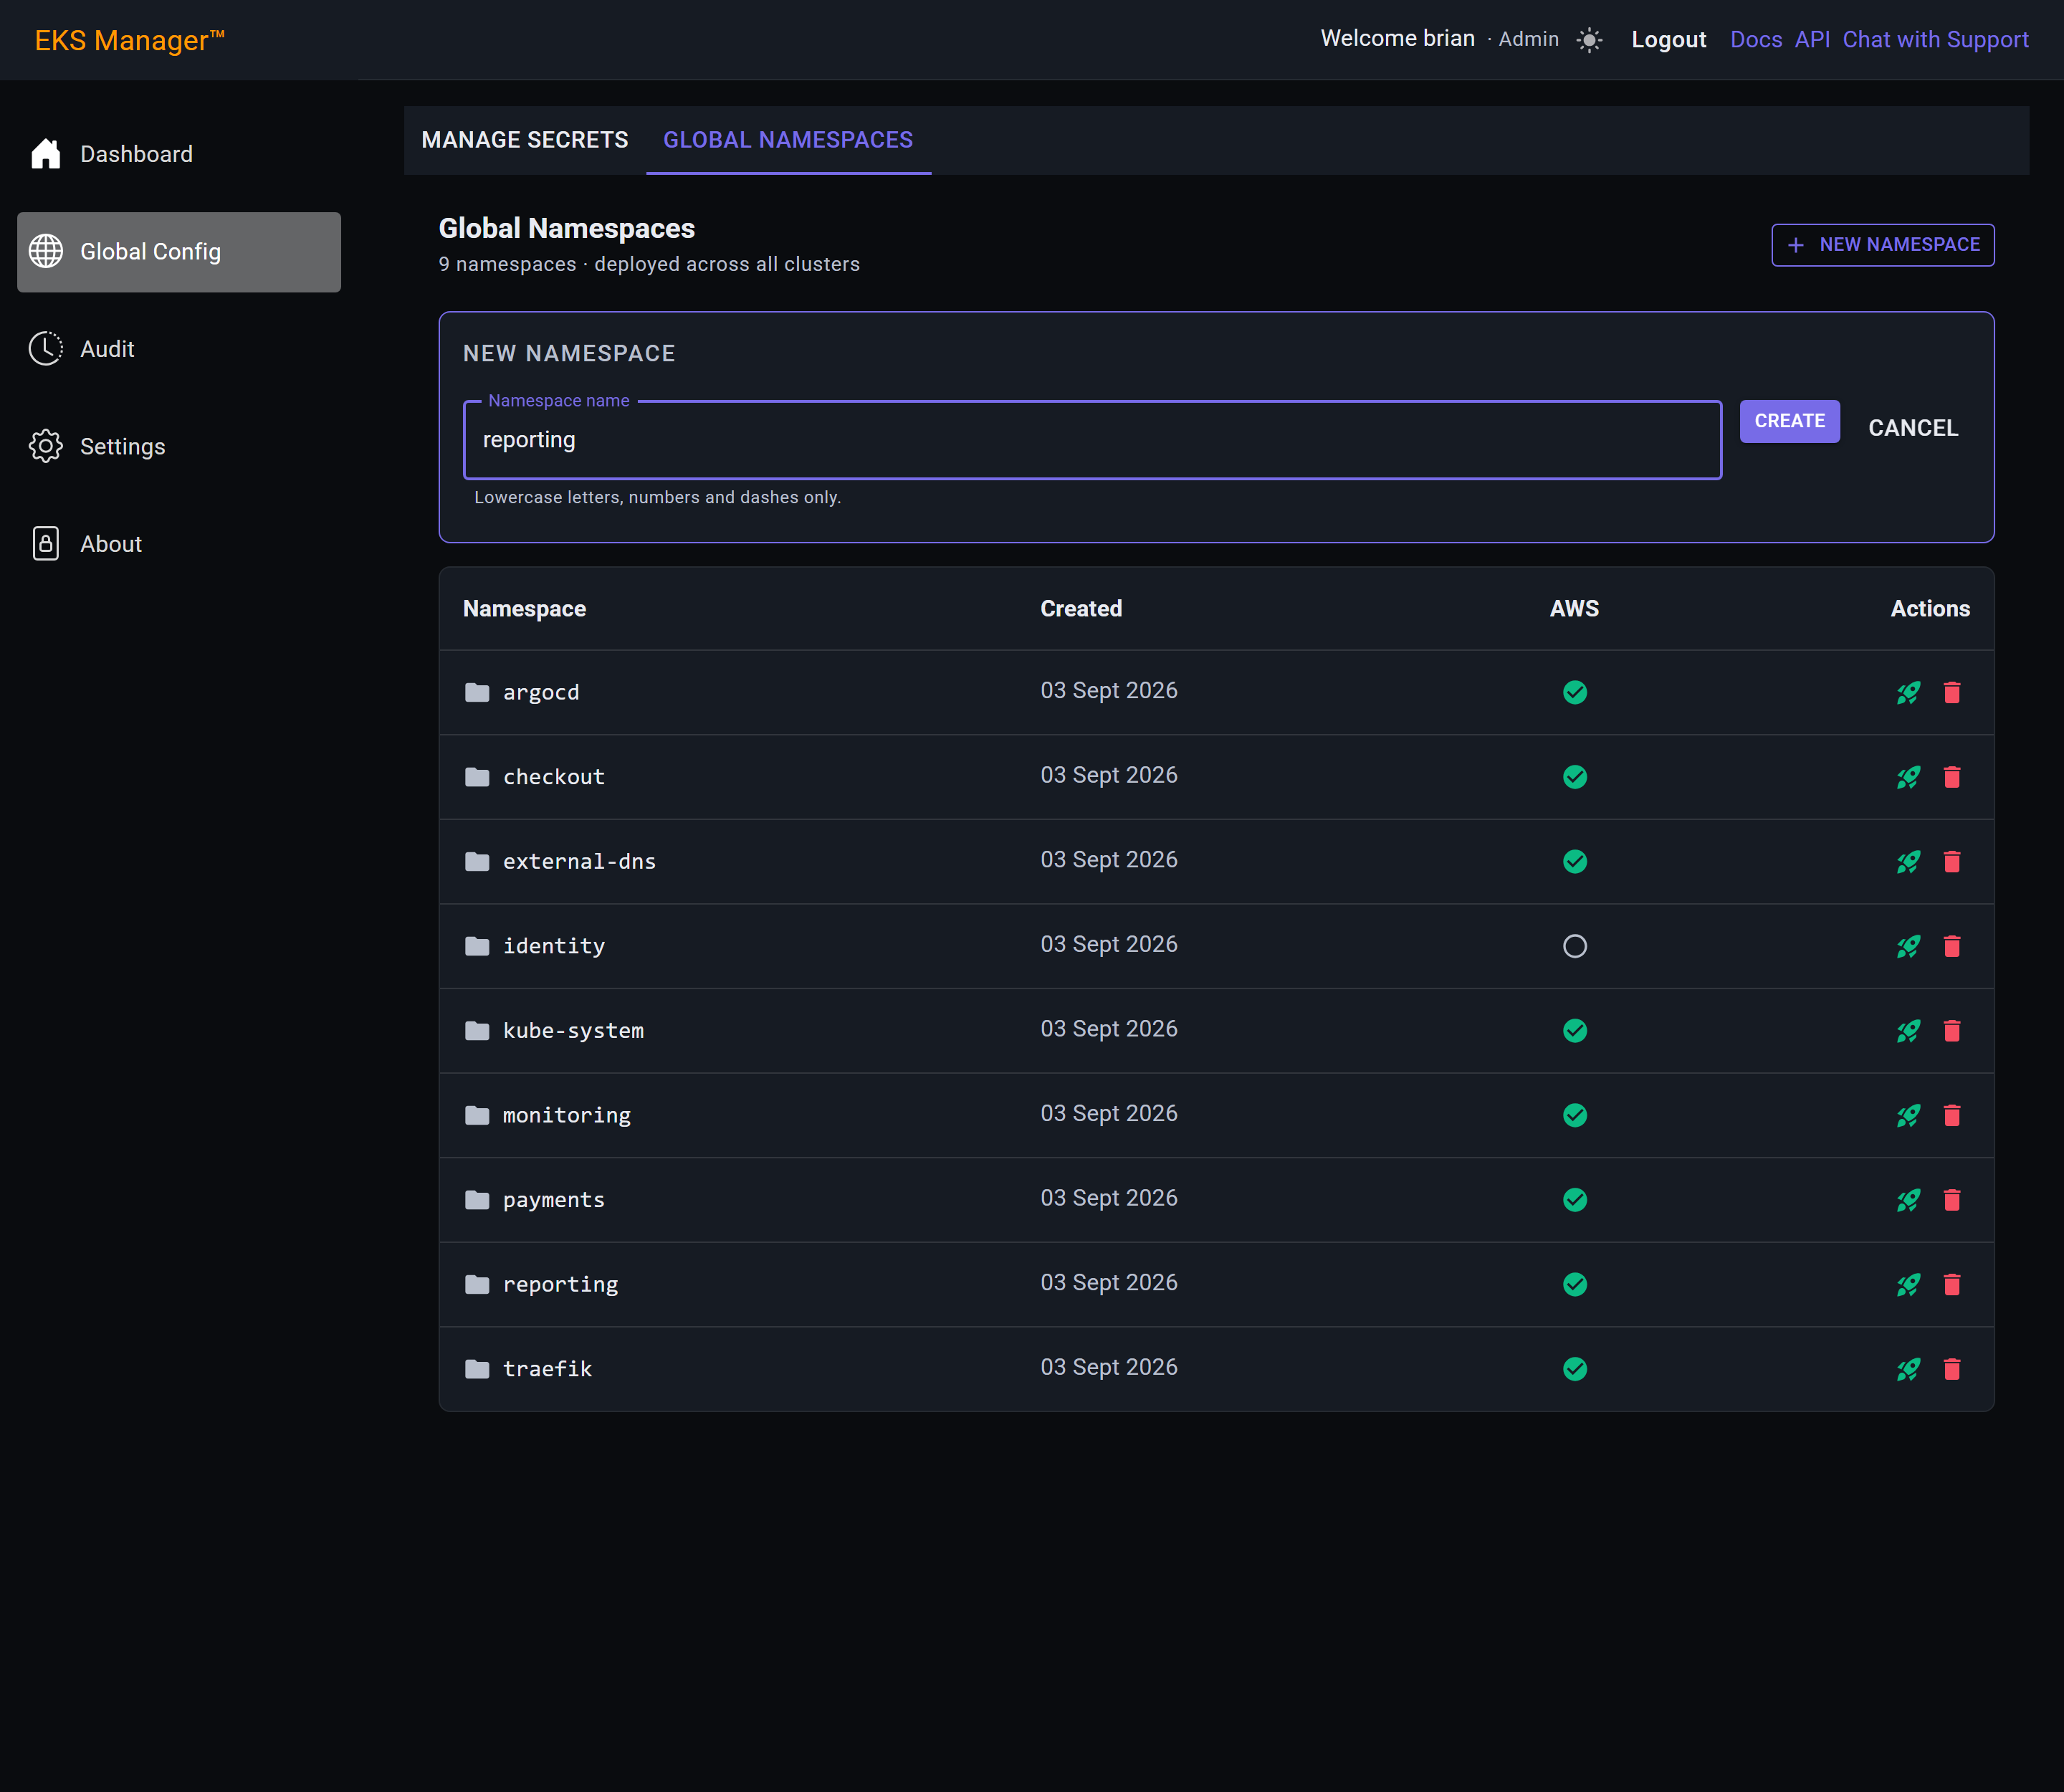Click the folder icon beside argocd

477,692
